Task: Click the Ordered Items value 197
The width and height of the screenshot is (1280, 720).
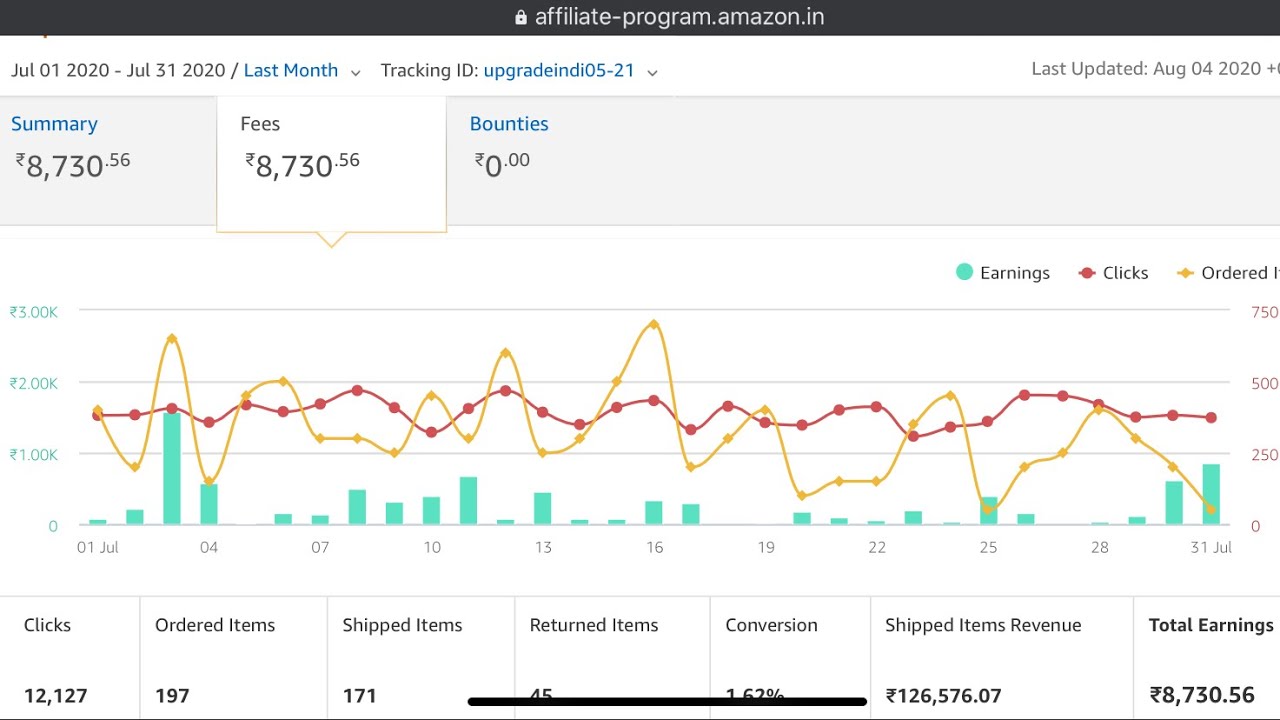Action: (x=172, y=695)
